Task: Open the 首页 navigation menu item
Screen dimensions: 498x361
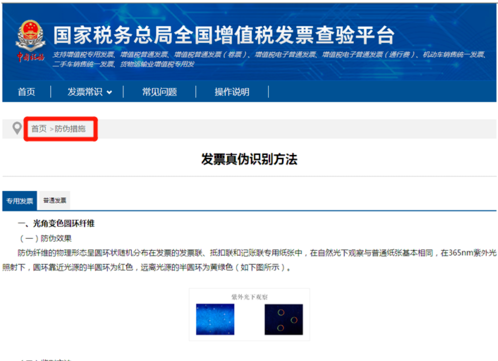Action: (26, 92)
